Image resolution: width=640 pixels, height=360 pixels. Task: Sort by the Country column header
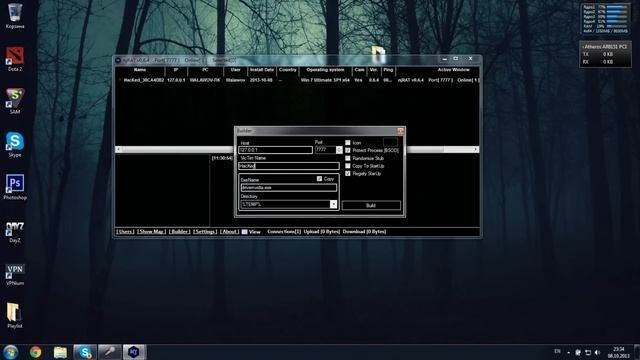(x=287, y=70)
